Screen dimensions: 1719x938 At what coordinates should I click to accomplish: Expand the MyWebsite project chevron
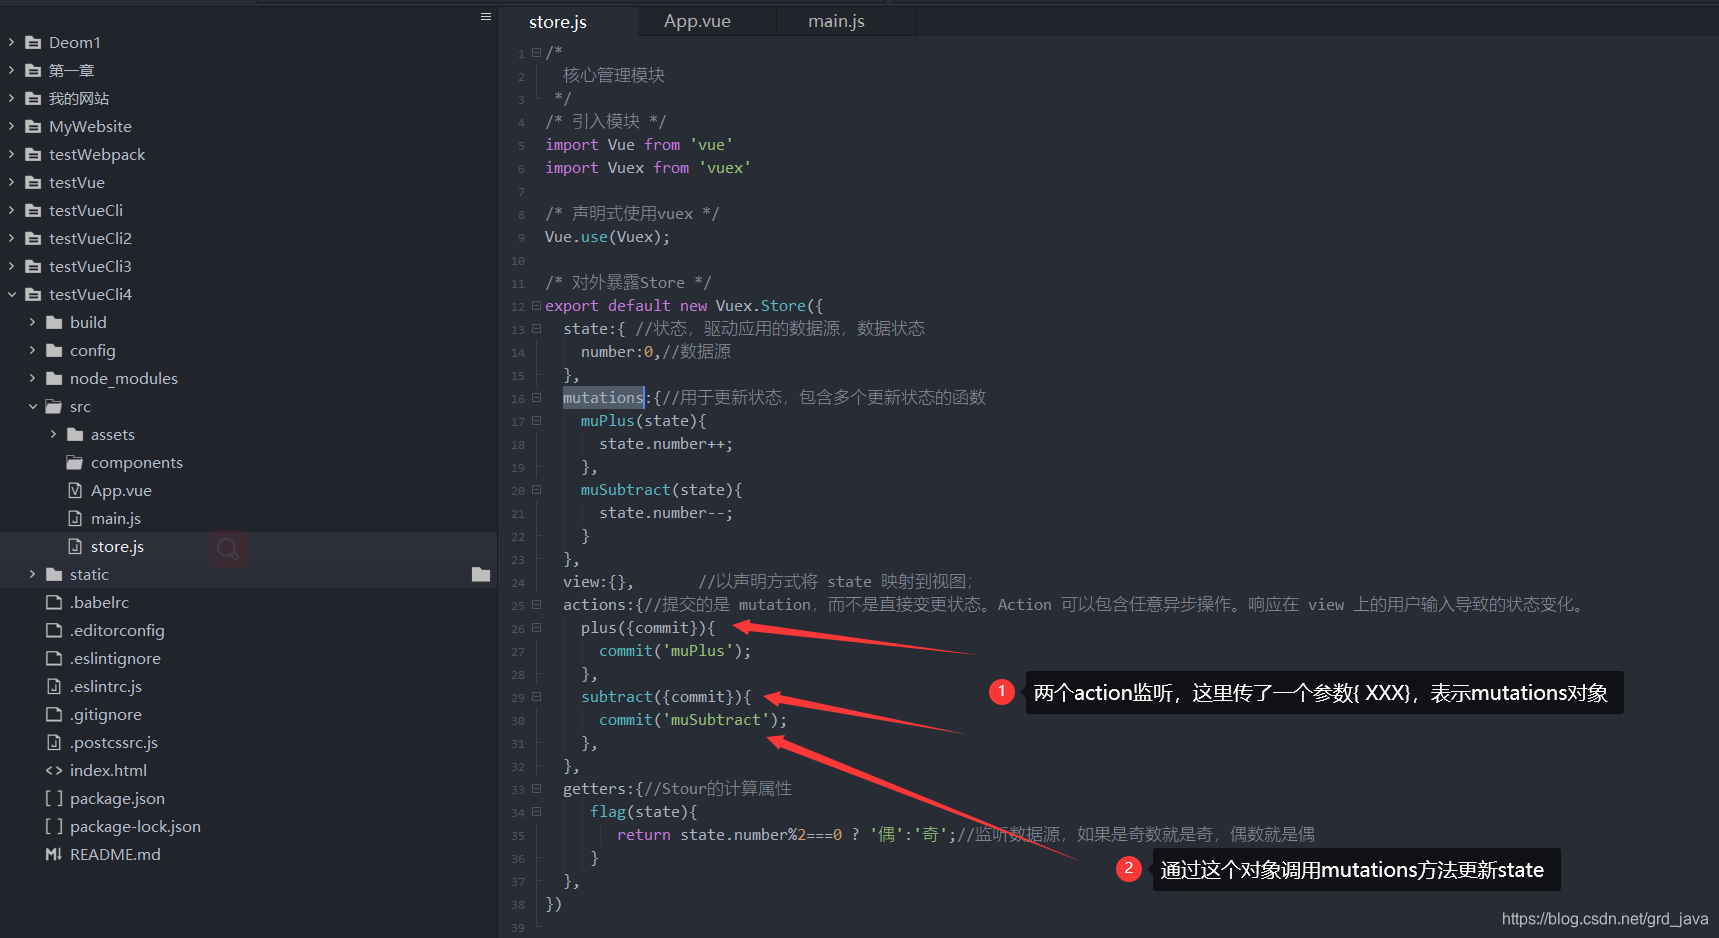click(11, 126)
